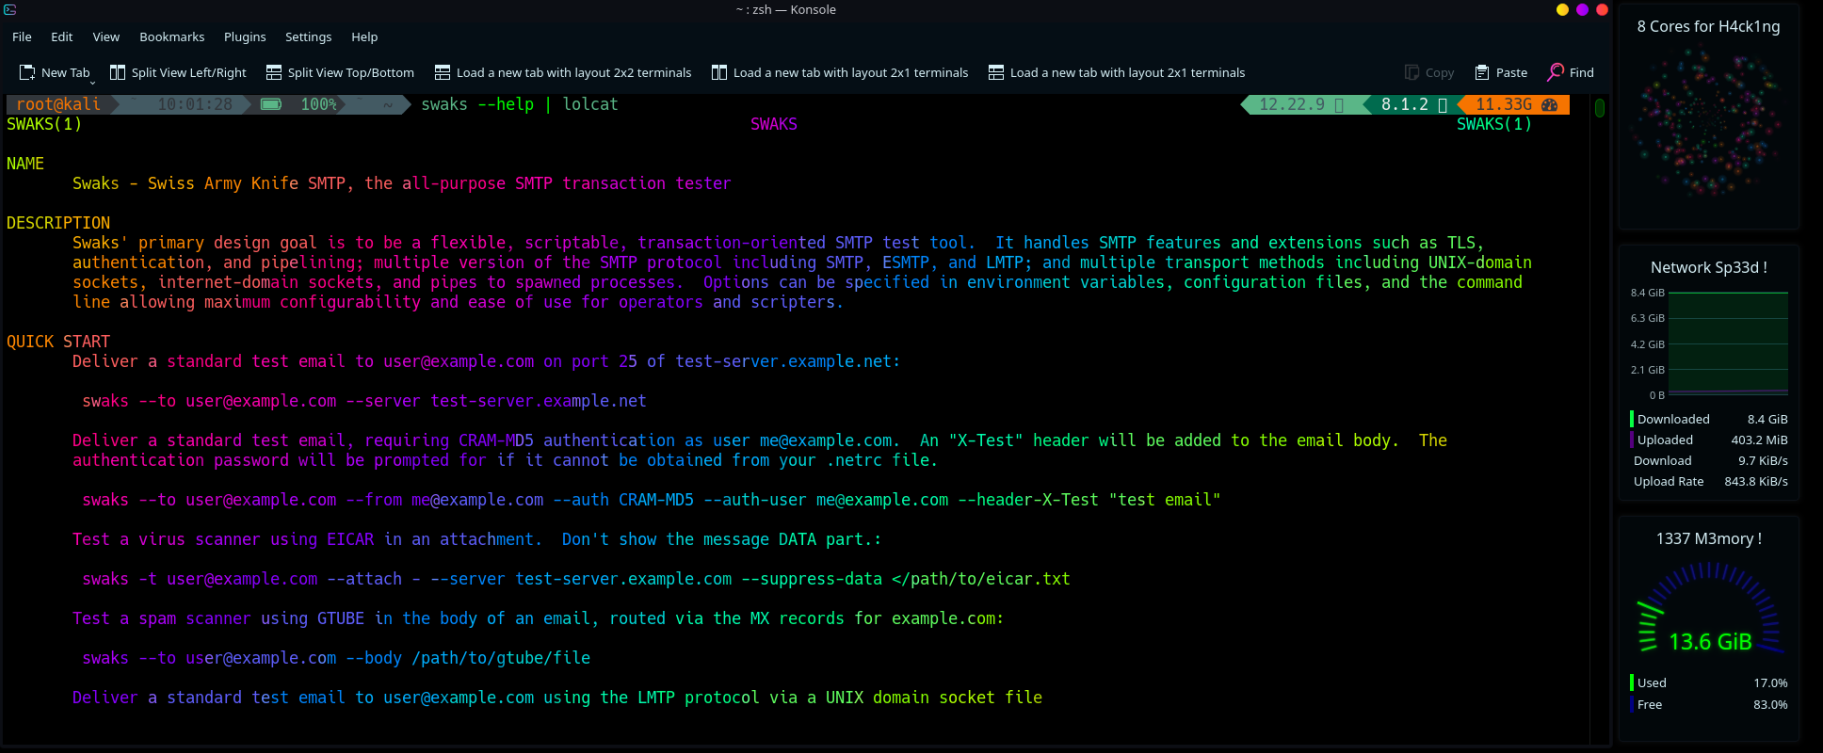Click the 1337 M3mory ! widget title
This screenshot has width=1823, height=753.
(1708, 539)
